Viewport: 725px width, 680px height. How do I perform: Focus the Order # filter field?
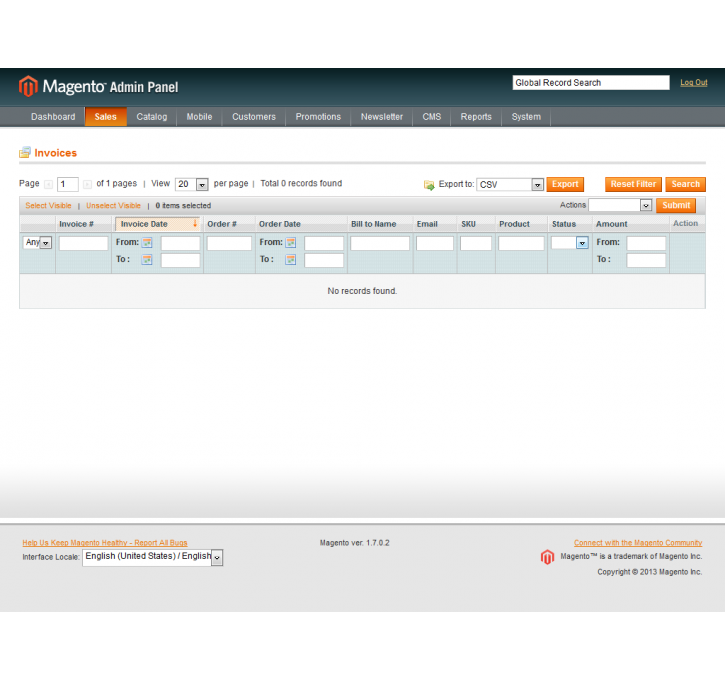coord(229,243)
